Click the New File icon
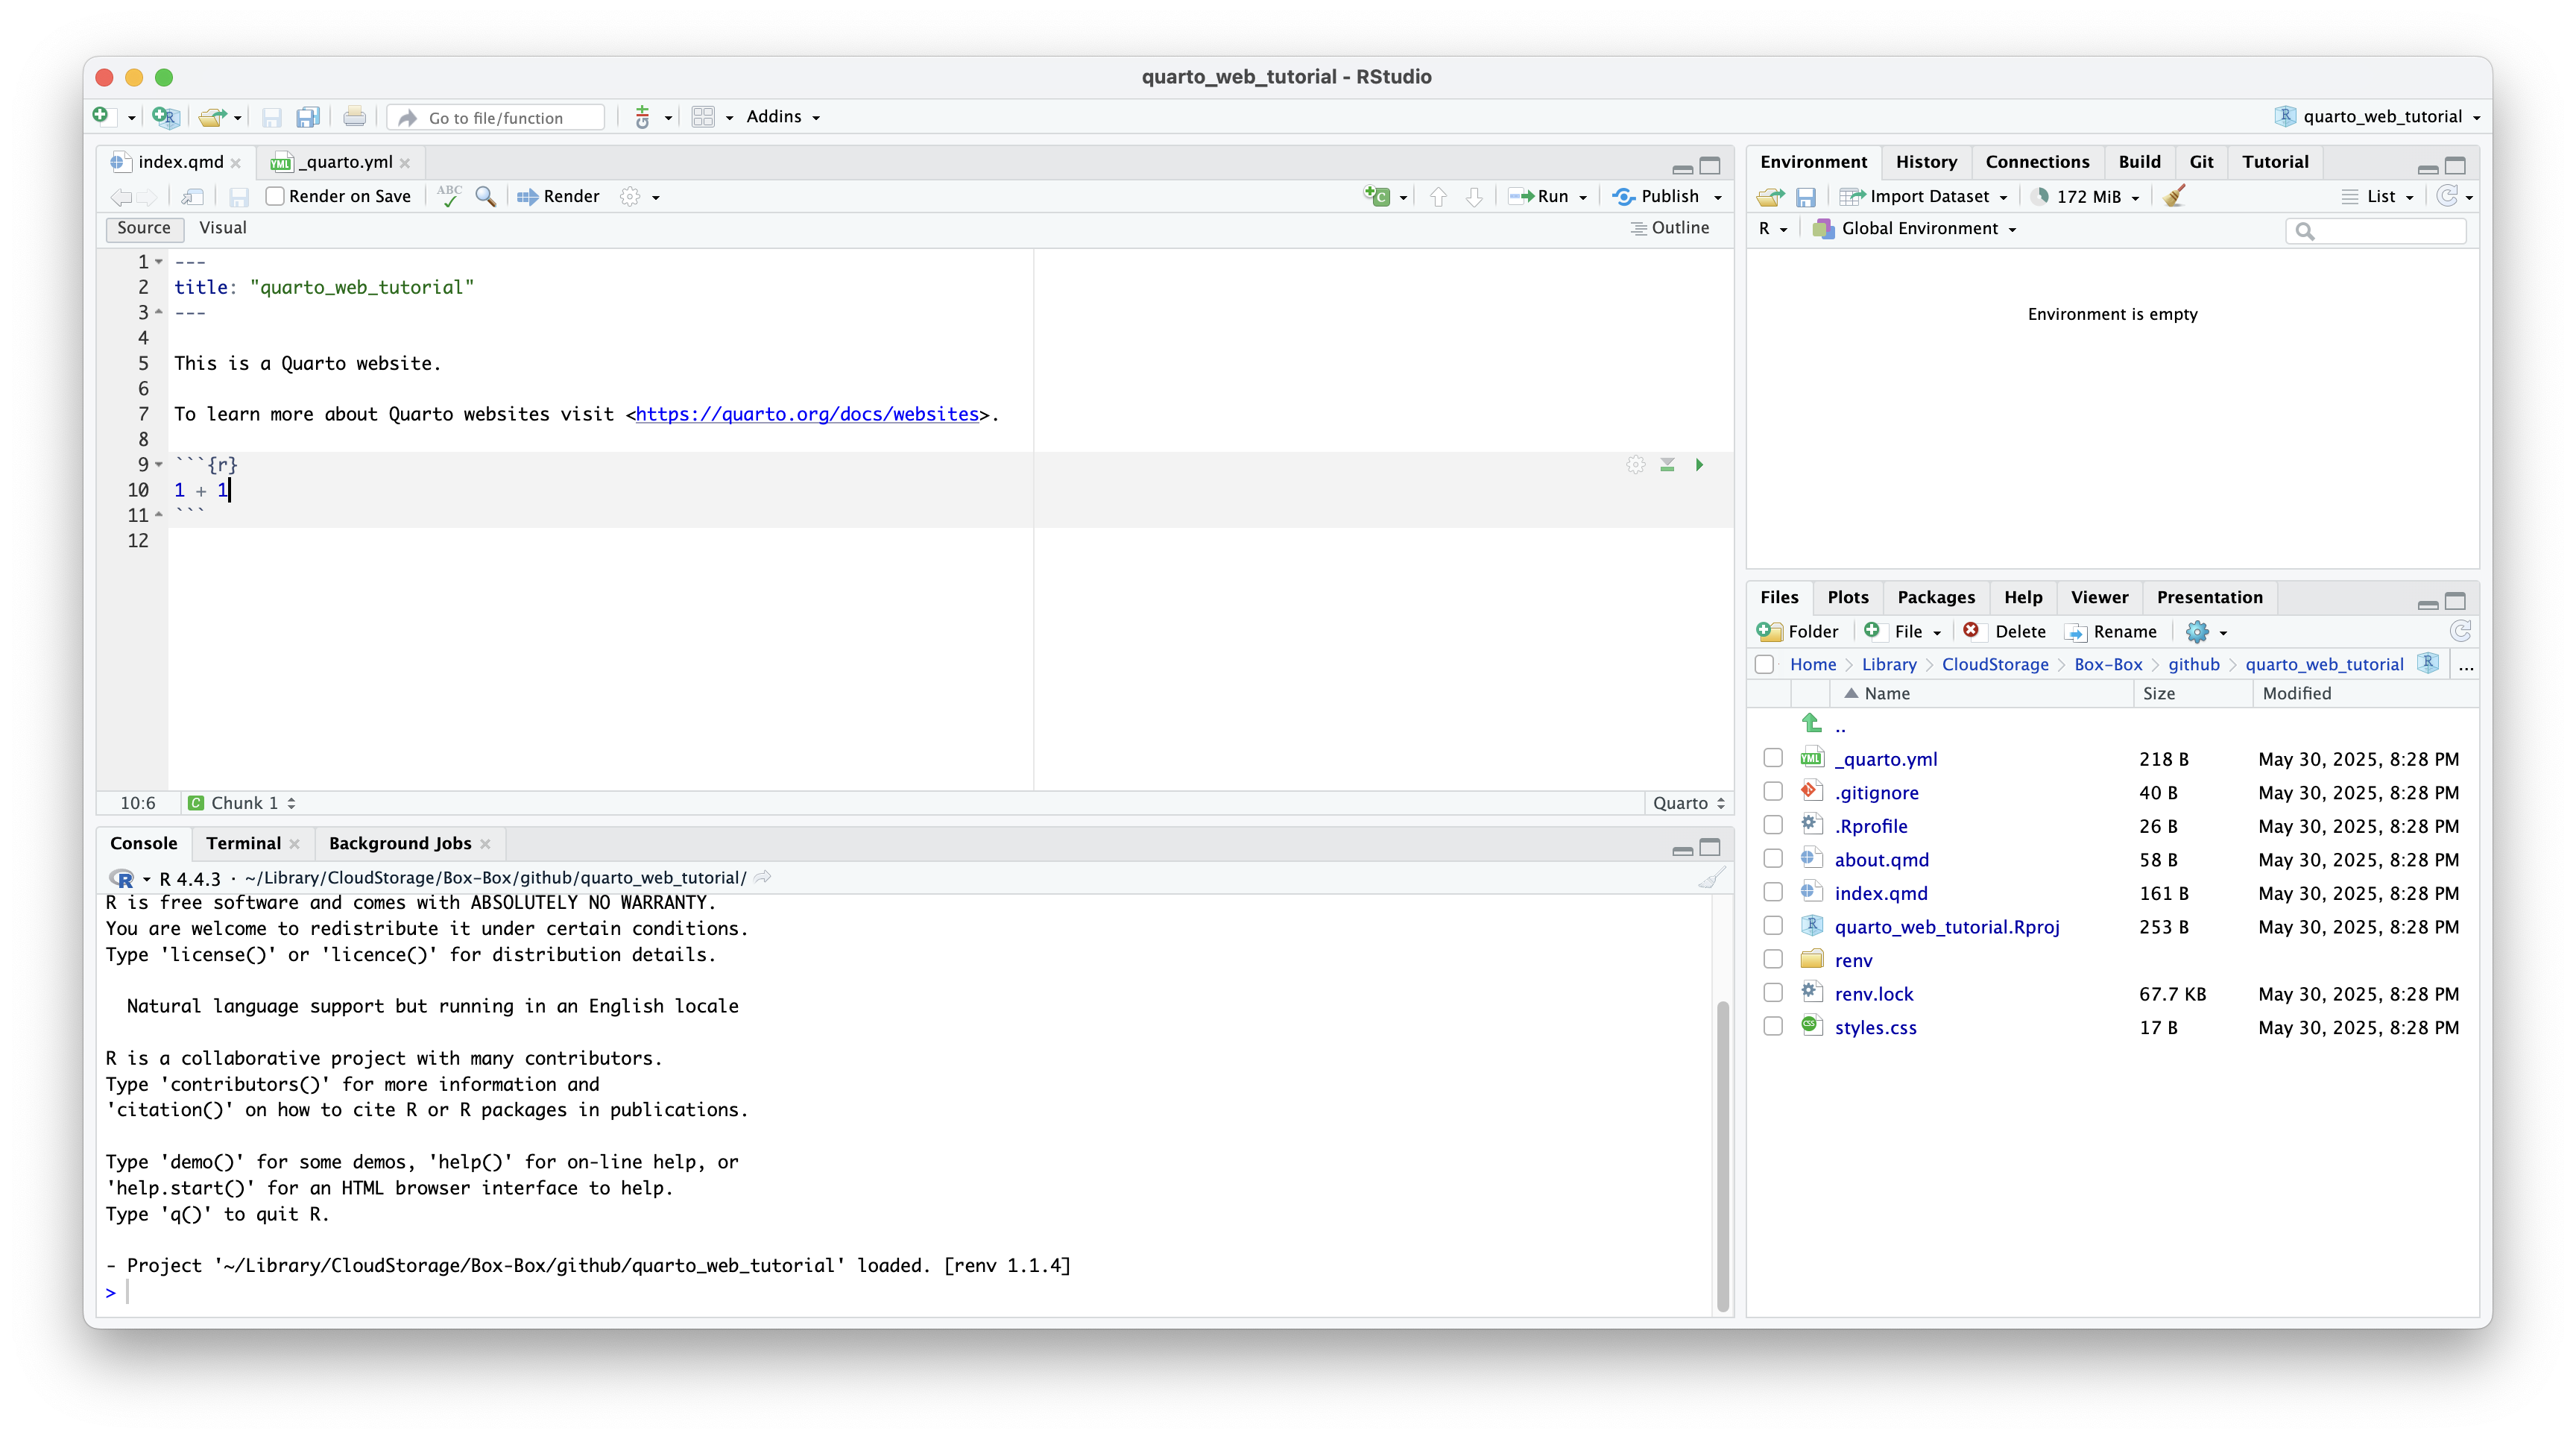Image resolution: width=2576 pixels, height=1439 pixels. [x=101, y=116]
